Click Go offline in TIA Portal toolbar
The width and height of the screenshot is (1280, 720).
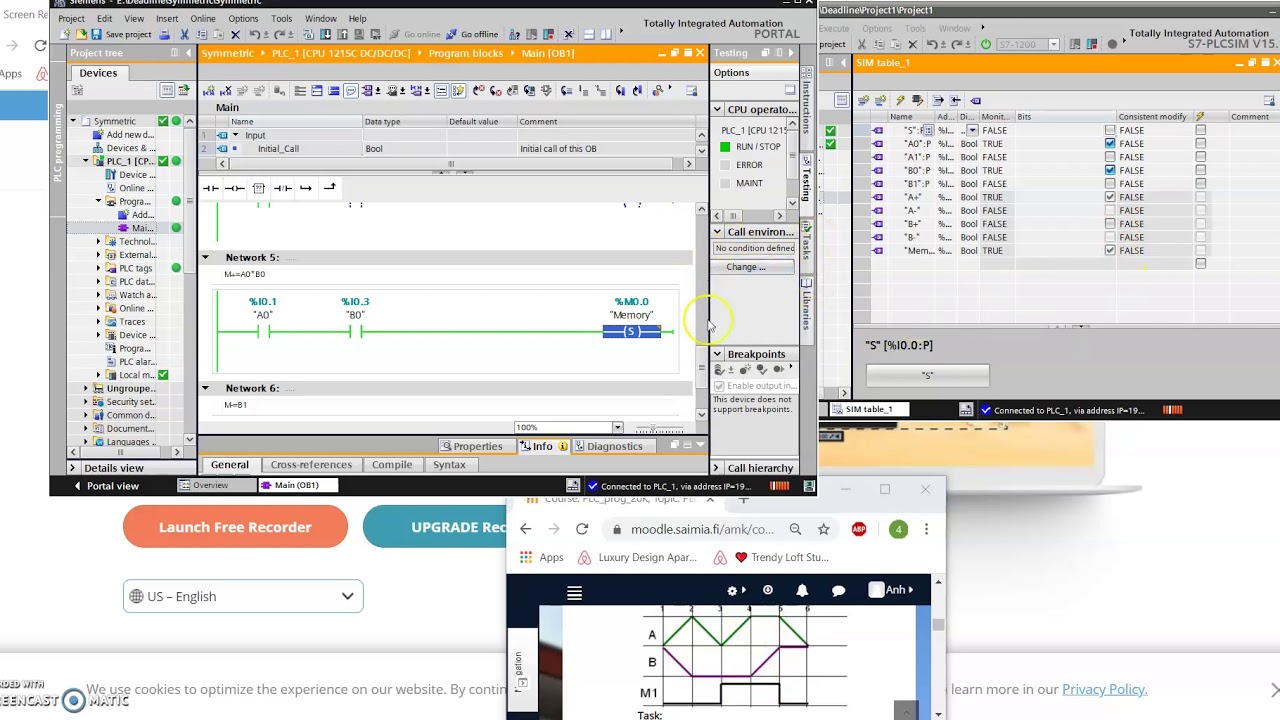(x=472, y=34)
